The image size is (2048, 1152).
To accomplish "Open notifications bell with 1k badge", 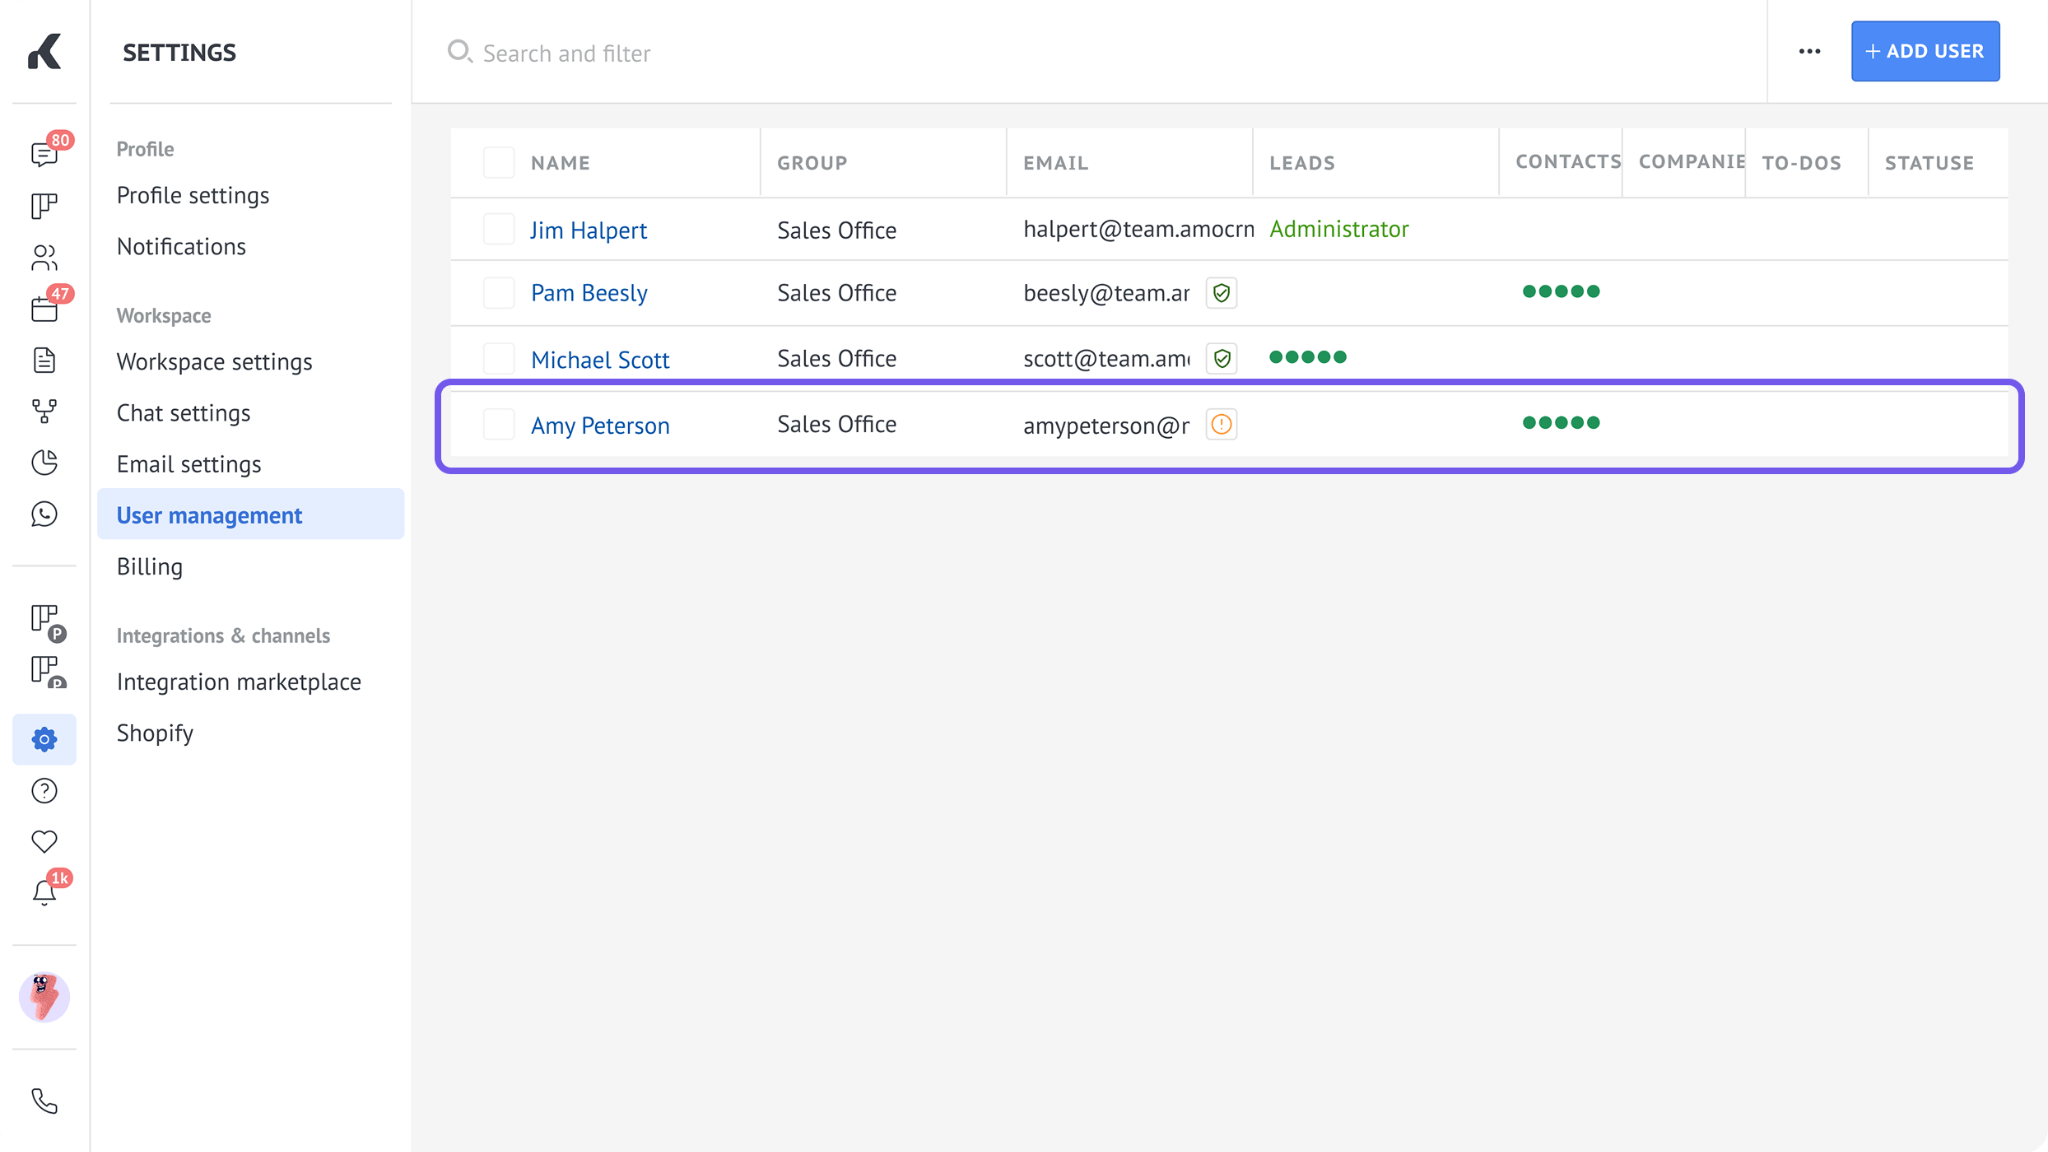I will [44, 892].
